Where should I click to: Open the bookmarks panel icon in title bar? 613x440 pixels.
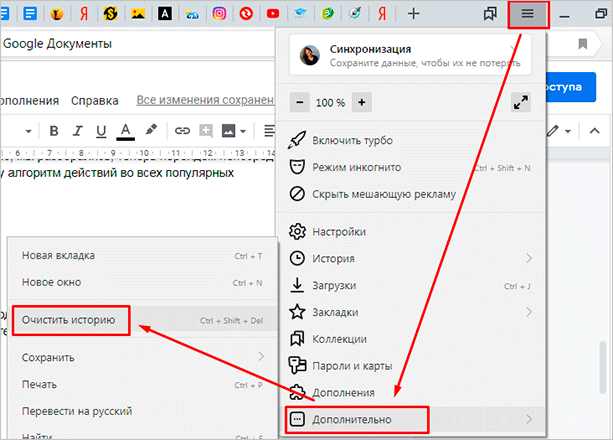click(x=490, y=14)
